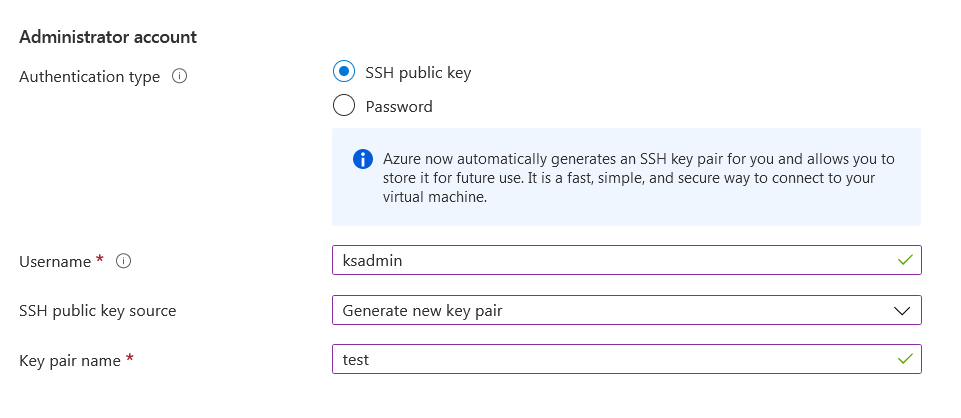Click the info icon next to Username
The width and height of the screenshot is (961, 418).
[x=124, y=261]
